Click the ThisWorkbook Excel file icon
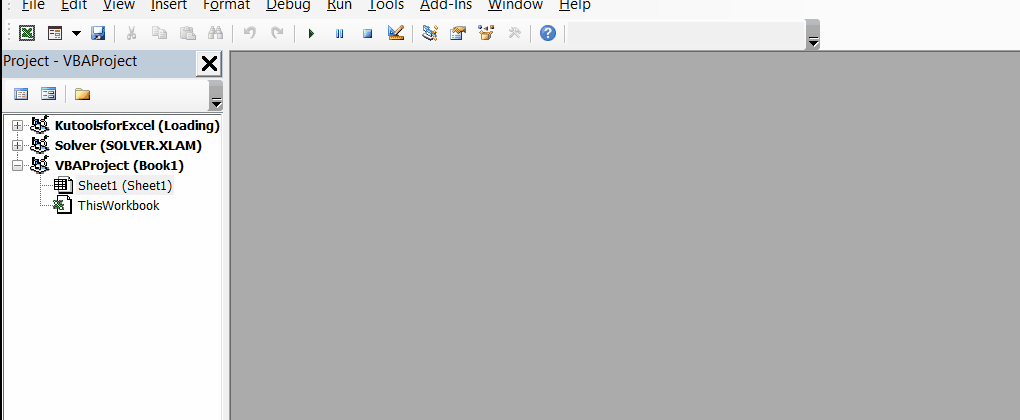 pos(63,205)
